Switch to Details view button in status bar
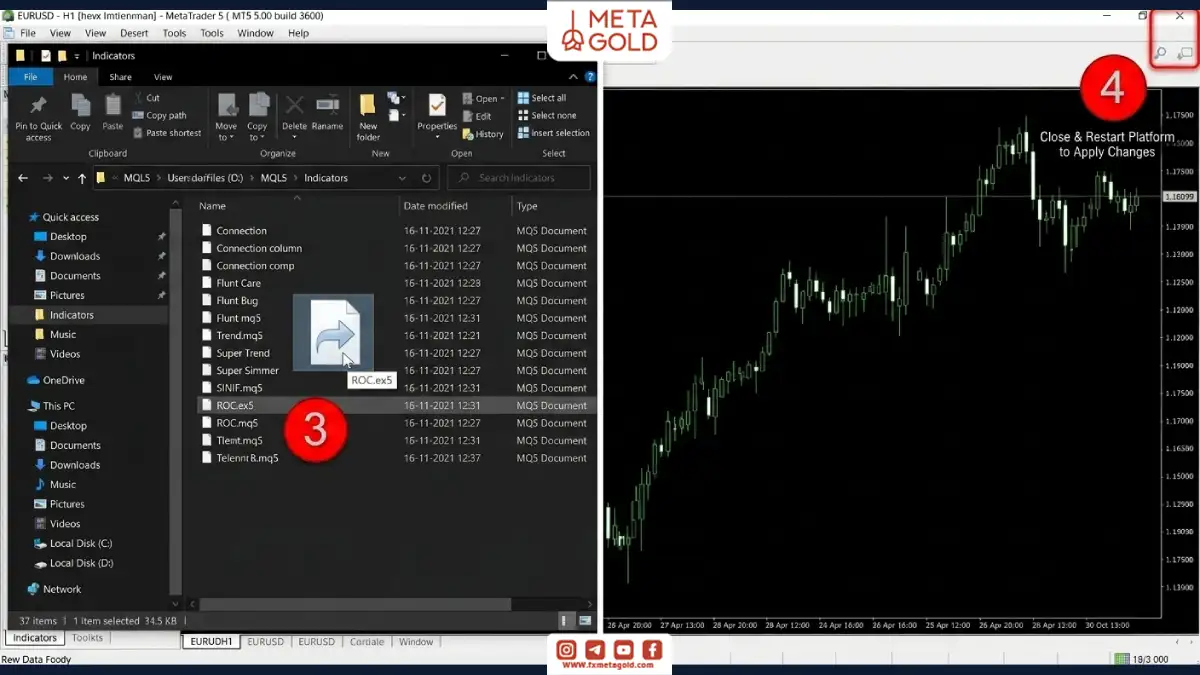 (x=567, y=621)
